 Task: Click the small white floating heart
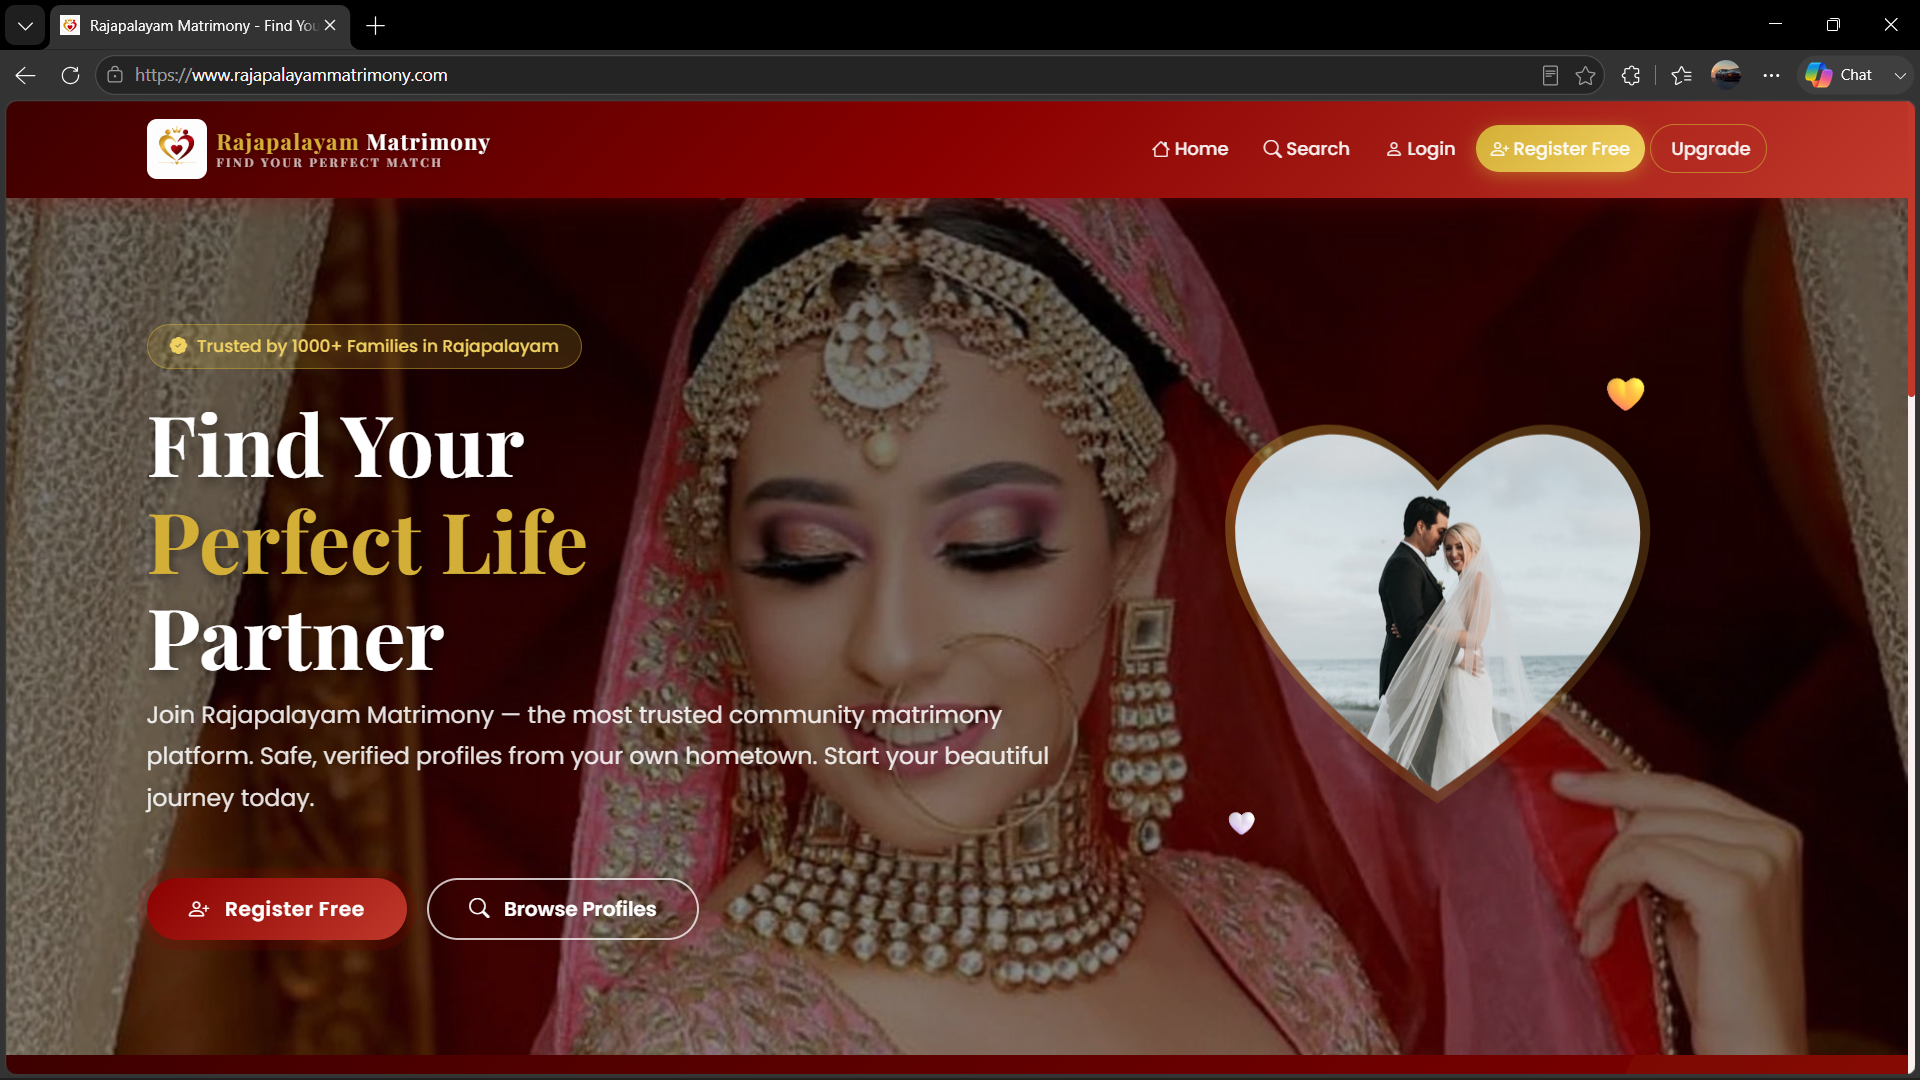(1241, 822)
